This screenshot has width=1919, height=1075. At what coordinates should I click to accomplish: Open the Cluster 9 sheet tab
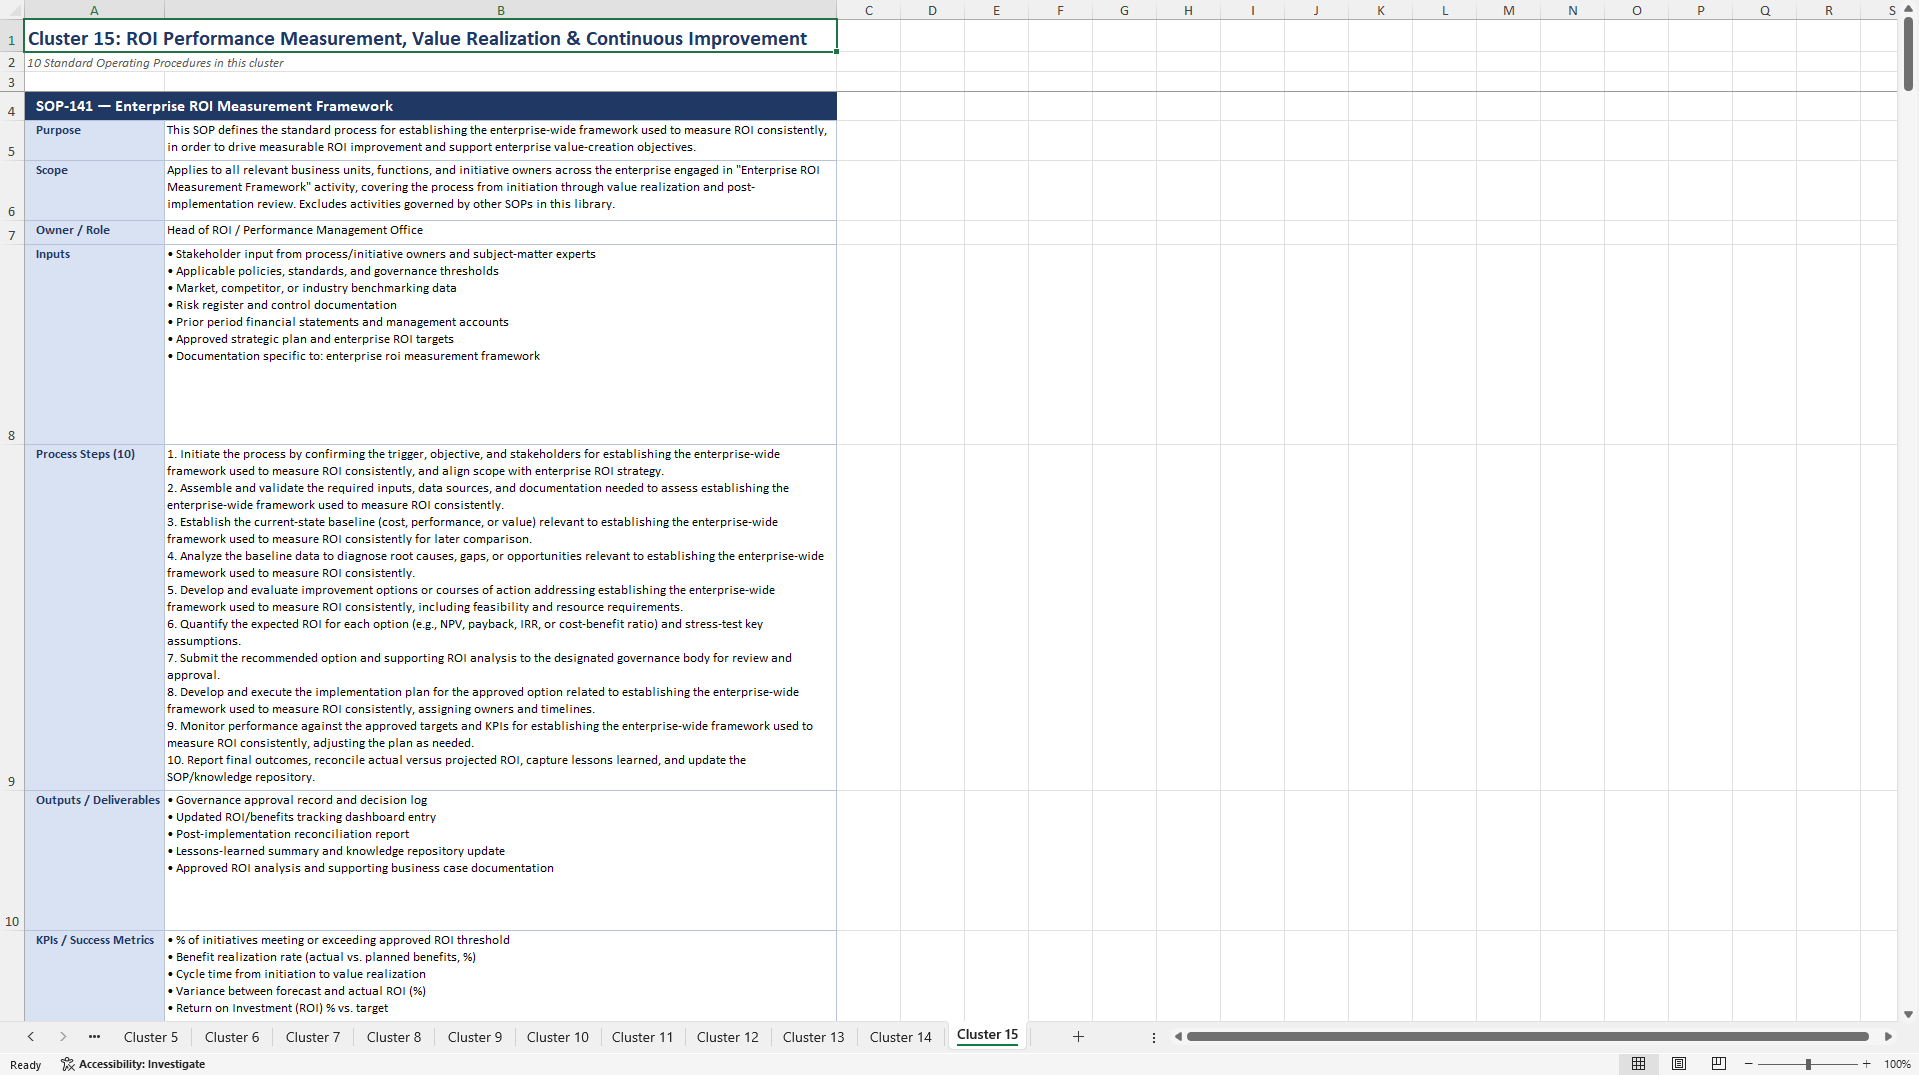(x=475, y=1037)
